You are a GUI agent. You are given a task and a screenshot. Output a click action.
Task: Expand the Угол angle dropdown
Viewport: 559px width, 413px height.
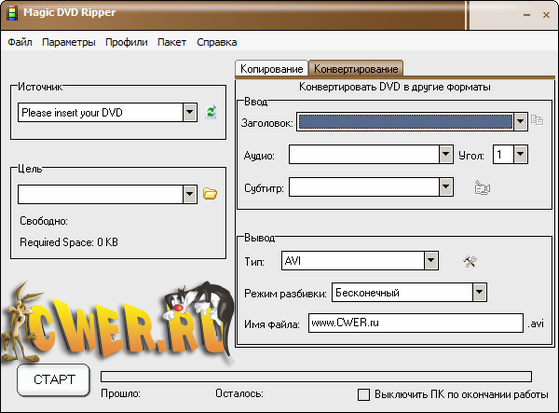pos(520,154)
